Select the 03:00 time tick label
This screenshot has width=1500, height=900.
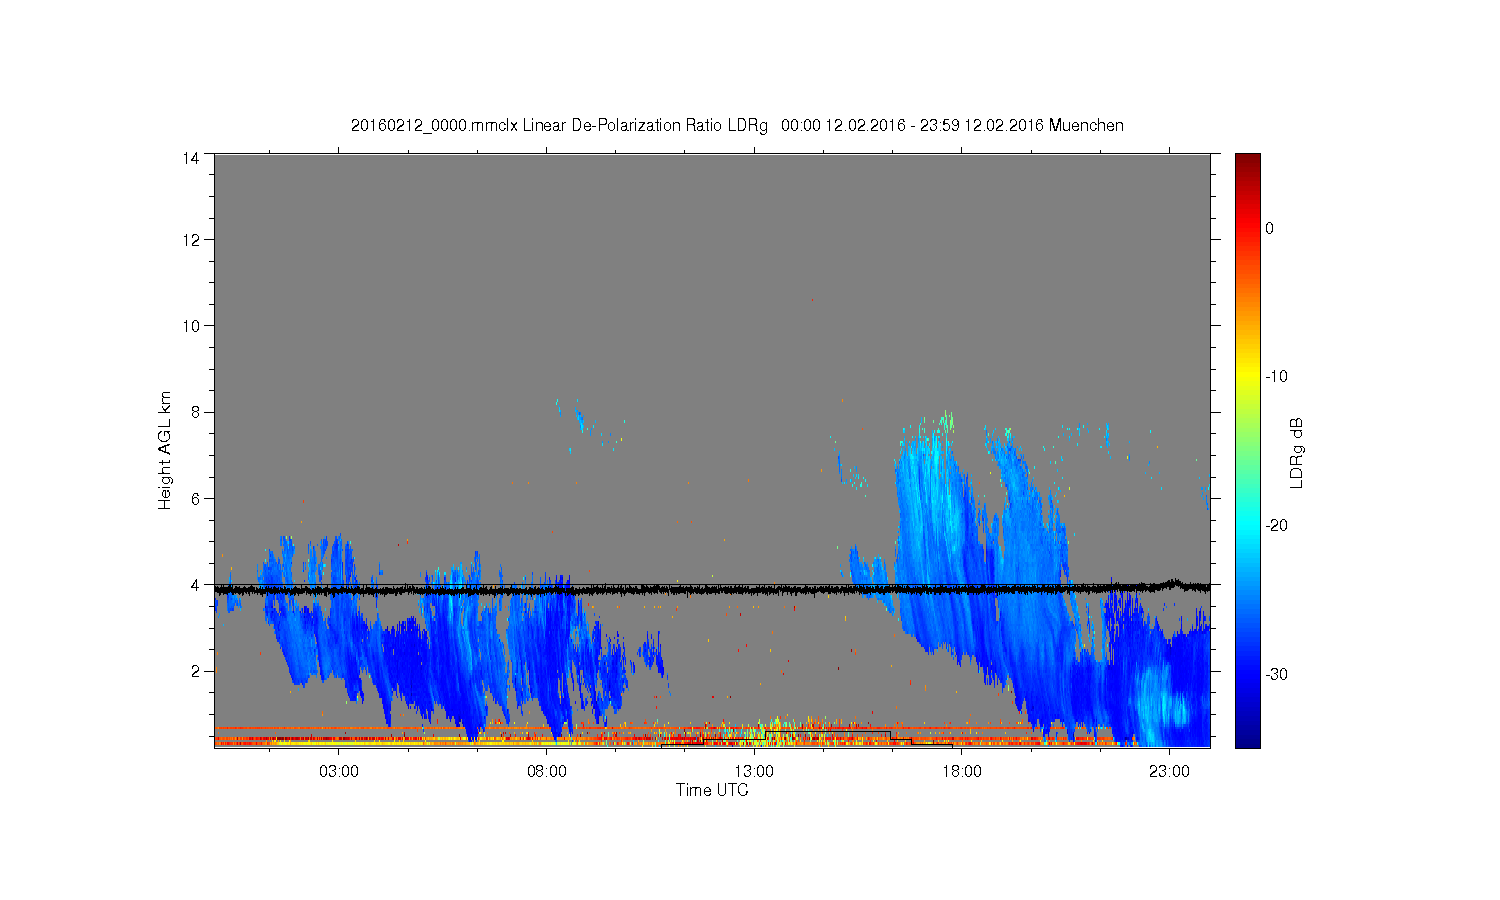click(x=339, y=772)
